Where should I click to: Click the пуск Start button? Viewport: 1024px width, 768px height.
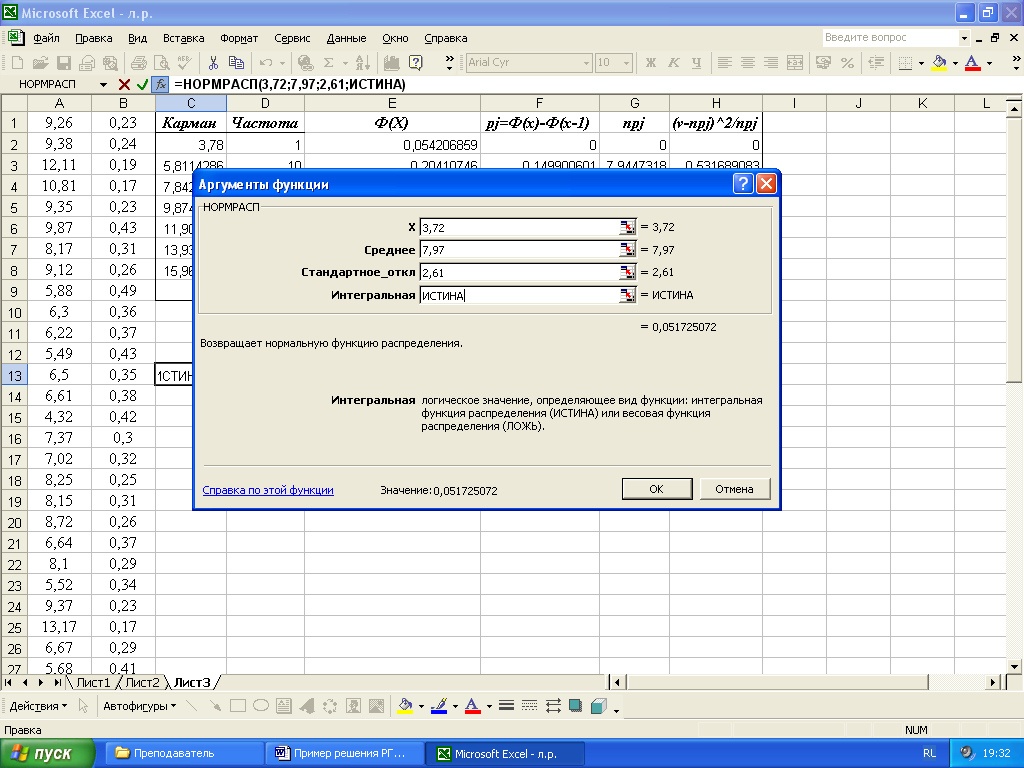click(x=47, y=754)
